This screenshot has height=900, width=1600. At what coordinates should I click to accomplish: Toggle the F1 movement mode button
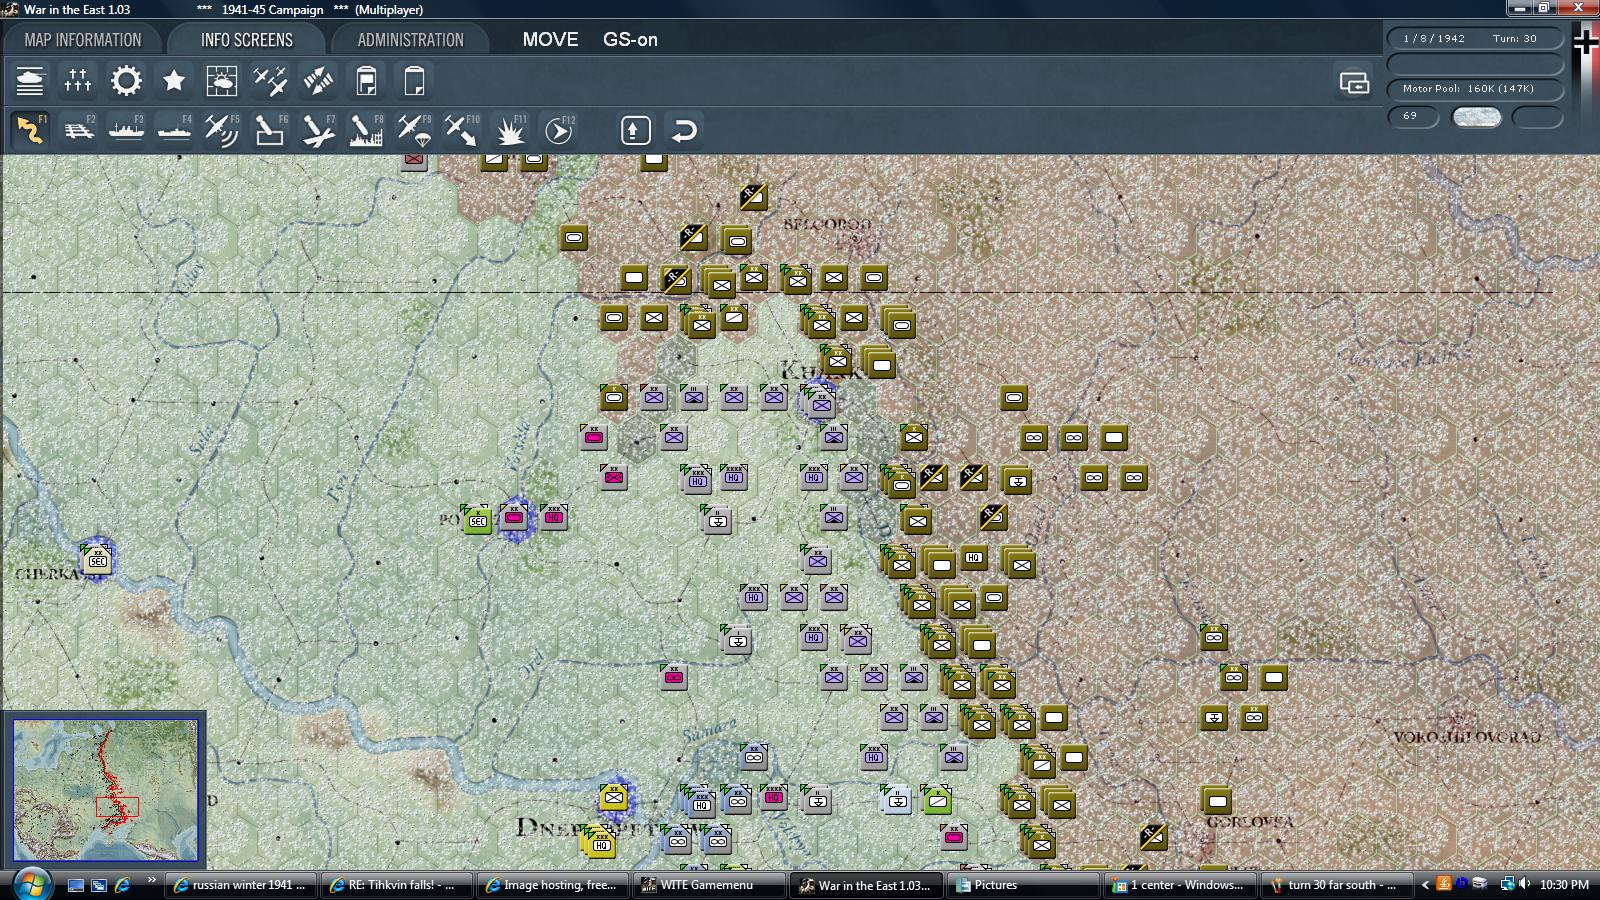tap(29, 128)
